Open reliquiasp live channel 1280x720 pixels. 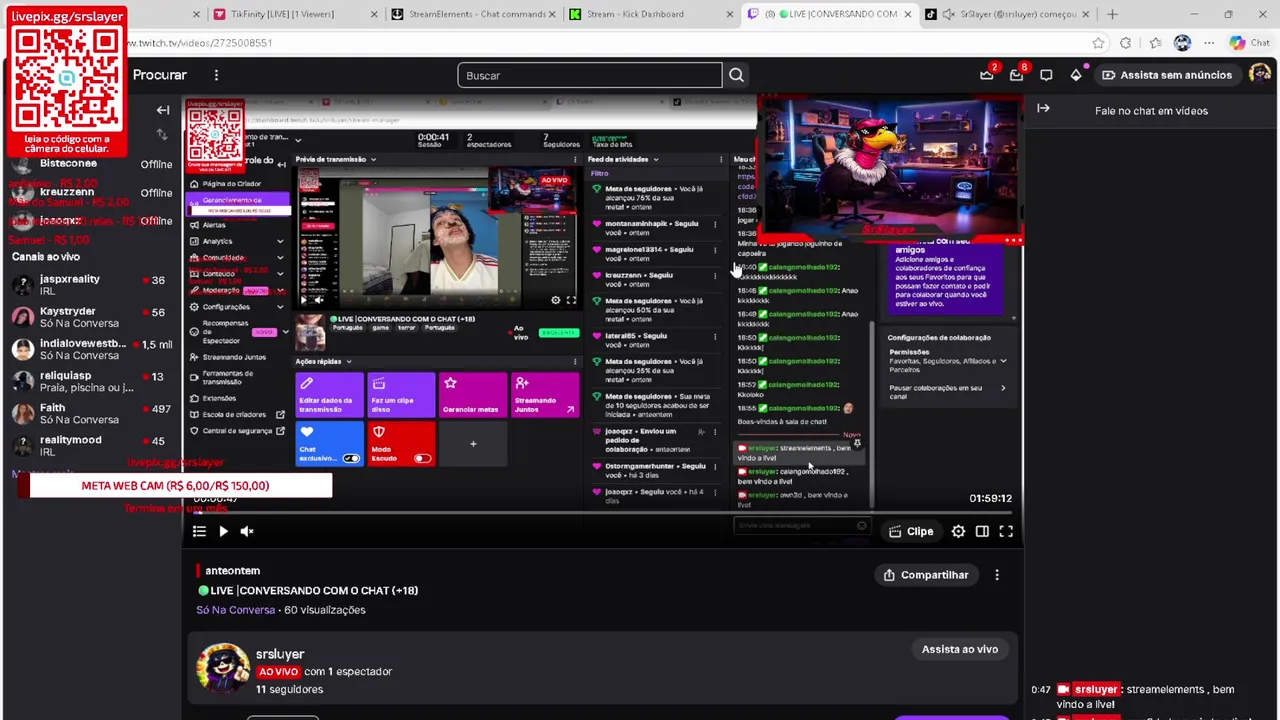[90, 381]
